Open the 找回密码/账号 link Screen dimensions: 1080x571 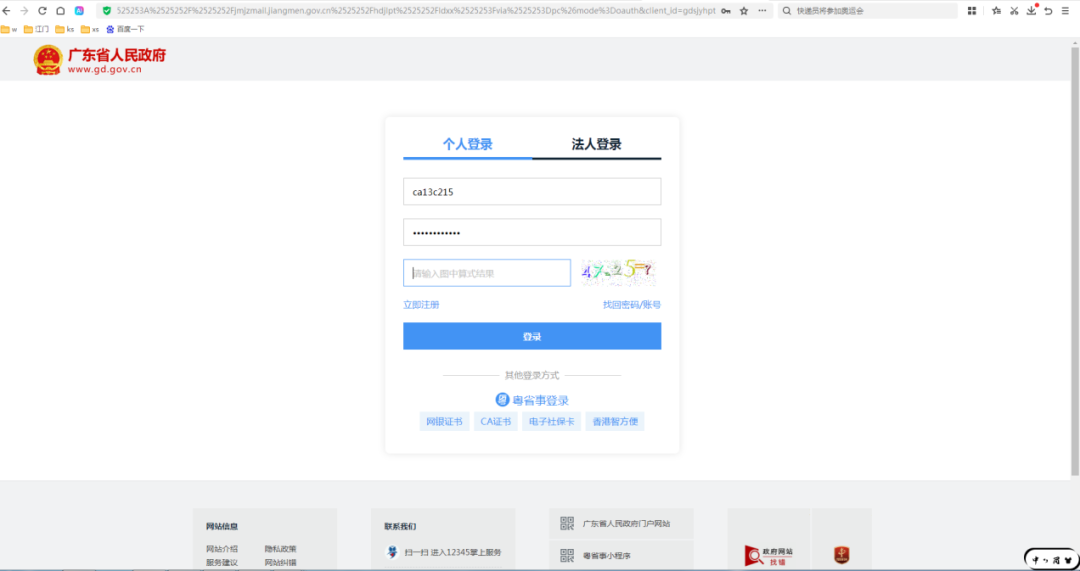point(631,305)
